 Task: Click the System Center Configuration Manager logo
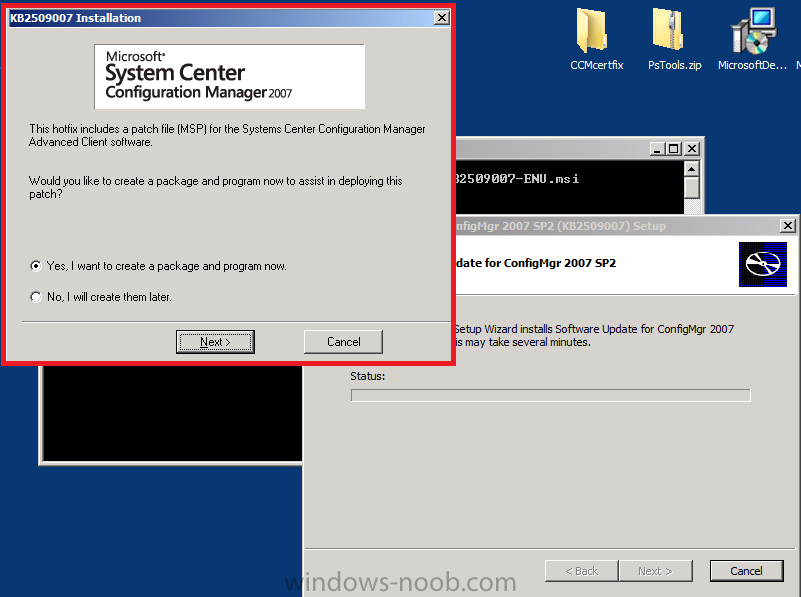pyautogui.click(x=229, y=76)
